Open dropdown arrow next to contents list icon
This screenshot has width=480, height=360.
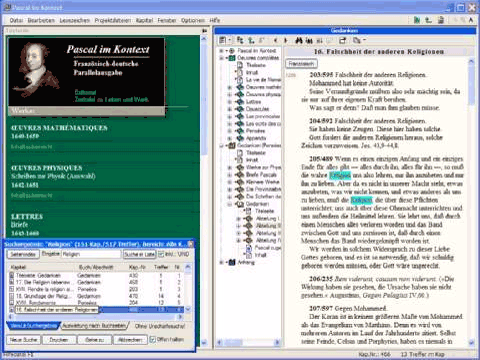pyautogui.click(x=230, y=40)
